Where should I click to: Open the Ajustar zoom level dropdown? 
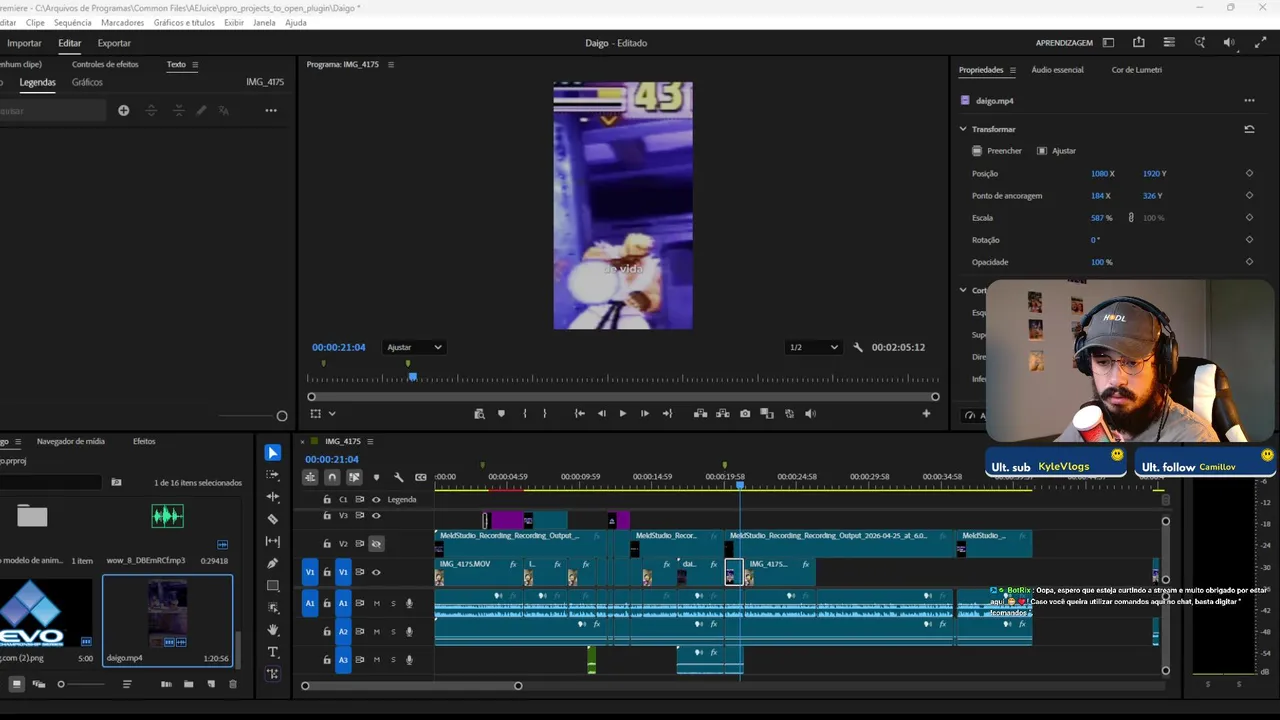click(x=414, y=347)
